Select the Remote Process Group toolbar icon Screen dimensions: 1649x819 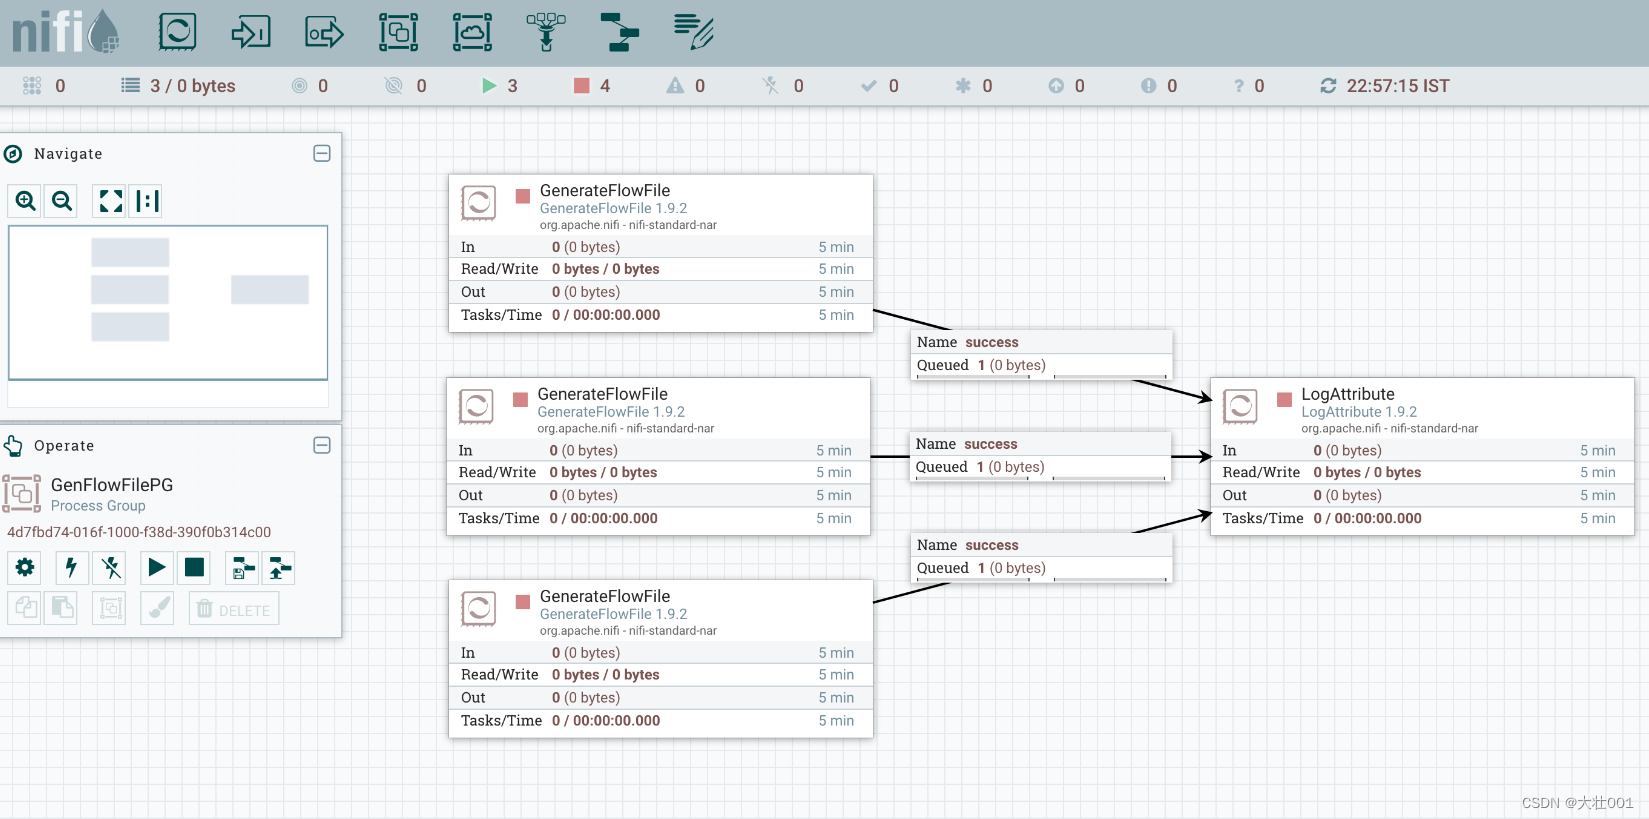click(x=472, y=32)
